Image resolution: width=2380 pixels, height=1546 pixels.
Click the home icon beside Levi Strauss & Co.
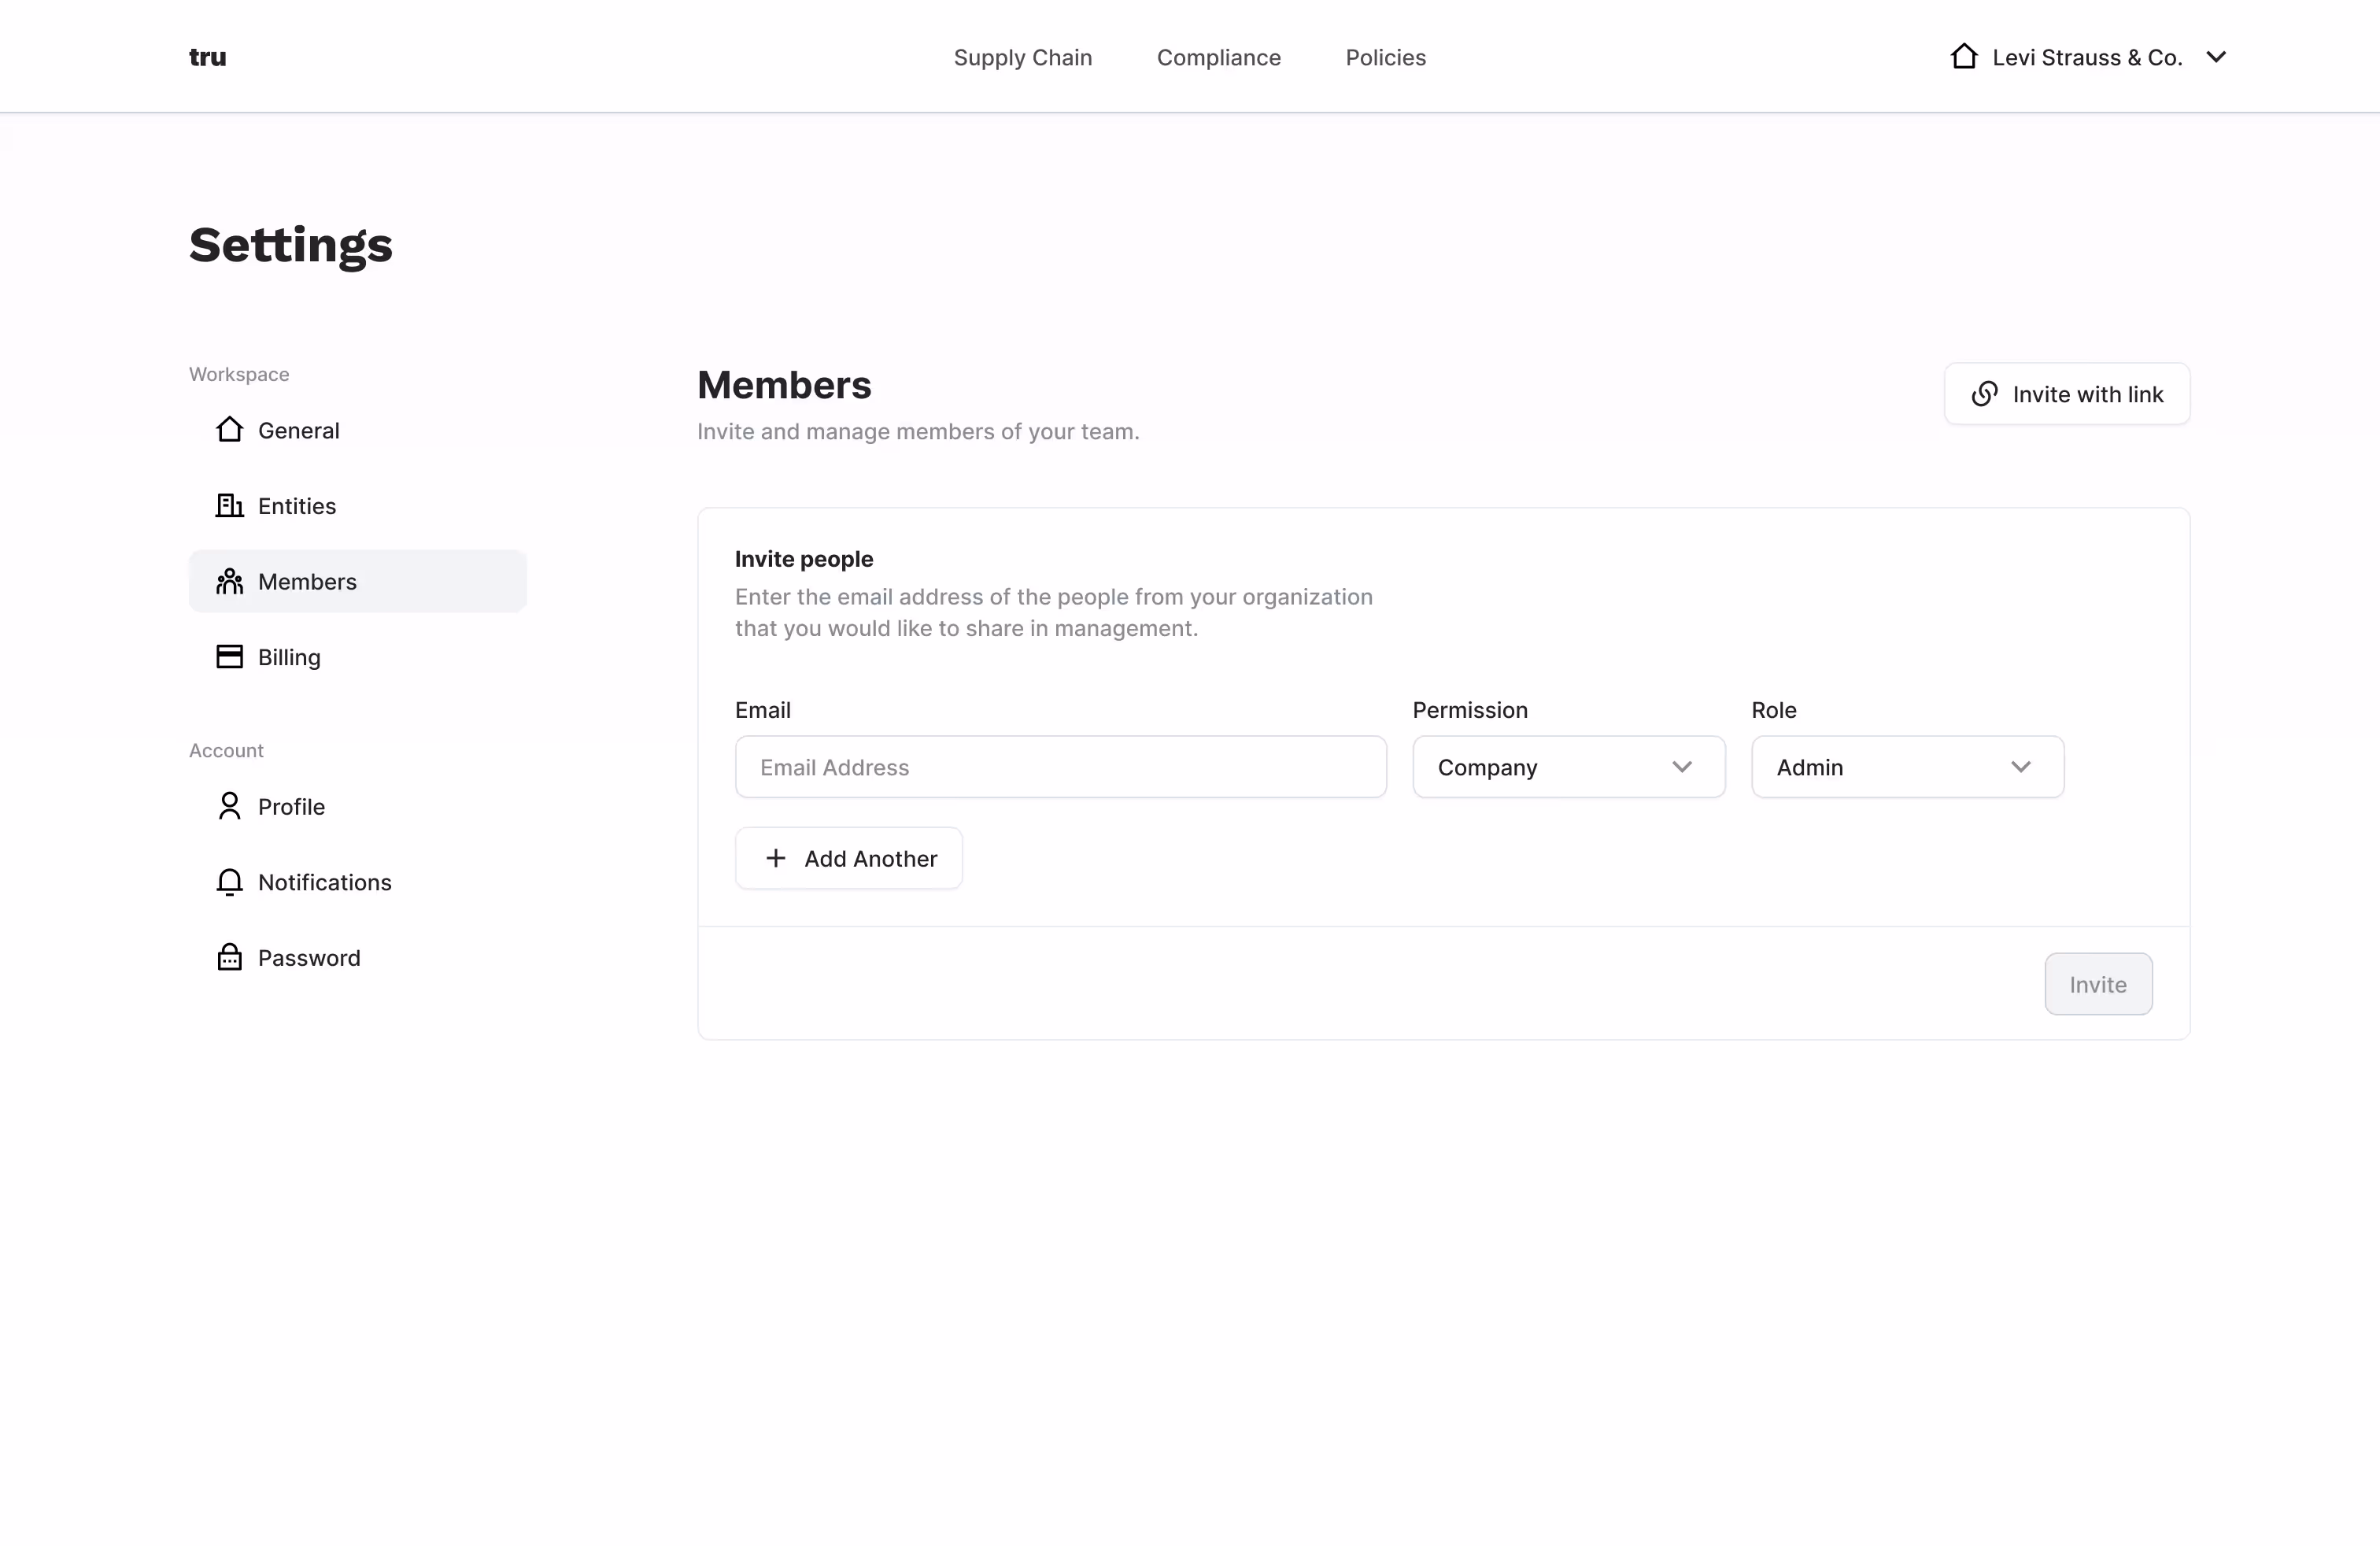pyautogui.click(x=1964, y=56)
